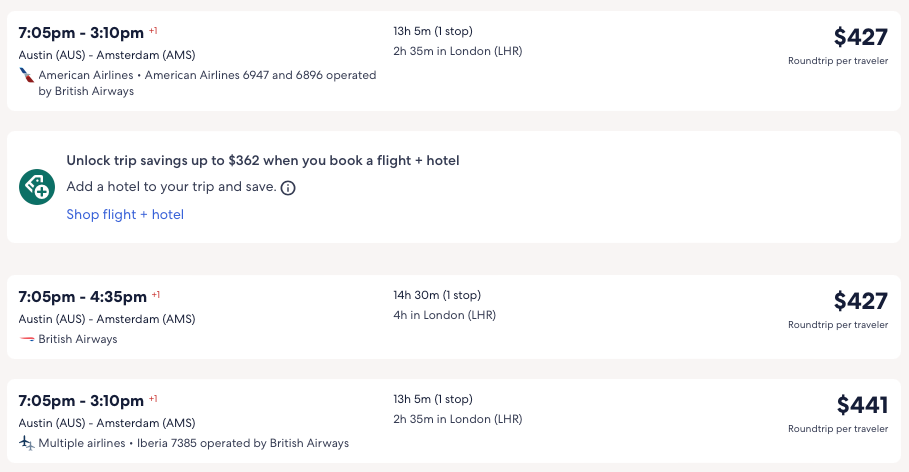The image size is (909, 472).
Task: Pick the Multiple airlines Iberia 7385 flight
Action: [x=82, y=400]
